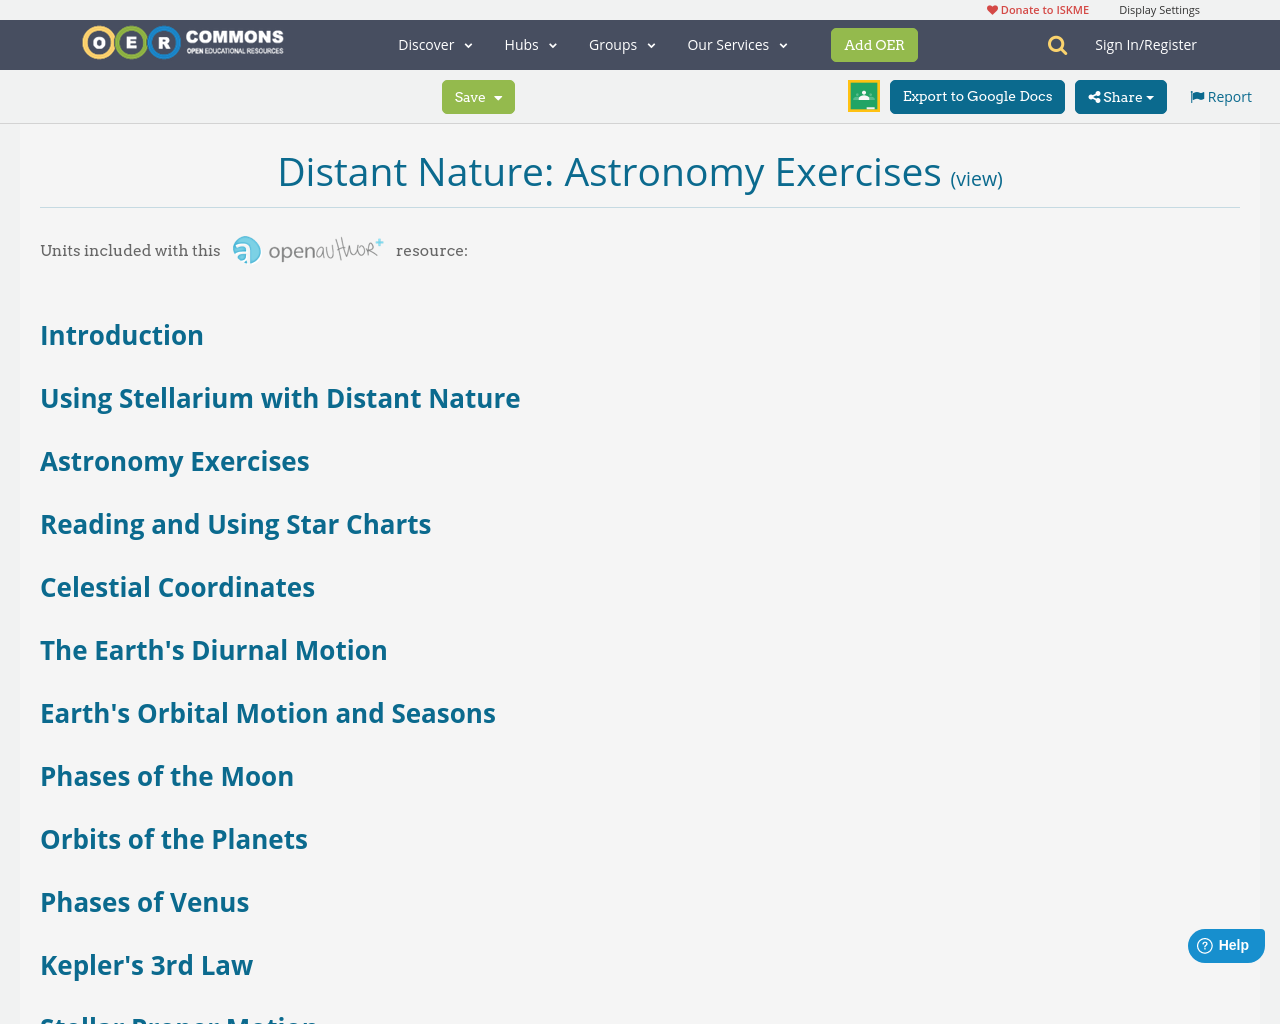
Task: Open Display Settings
Action: pyautogui.click(x=1159, y=8)
